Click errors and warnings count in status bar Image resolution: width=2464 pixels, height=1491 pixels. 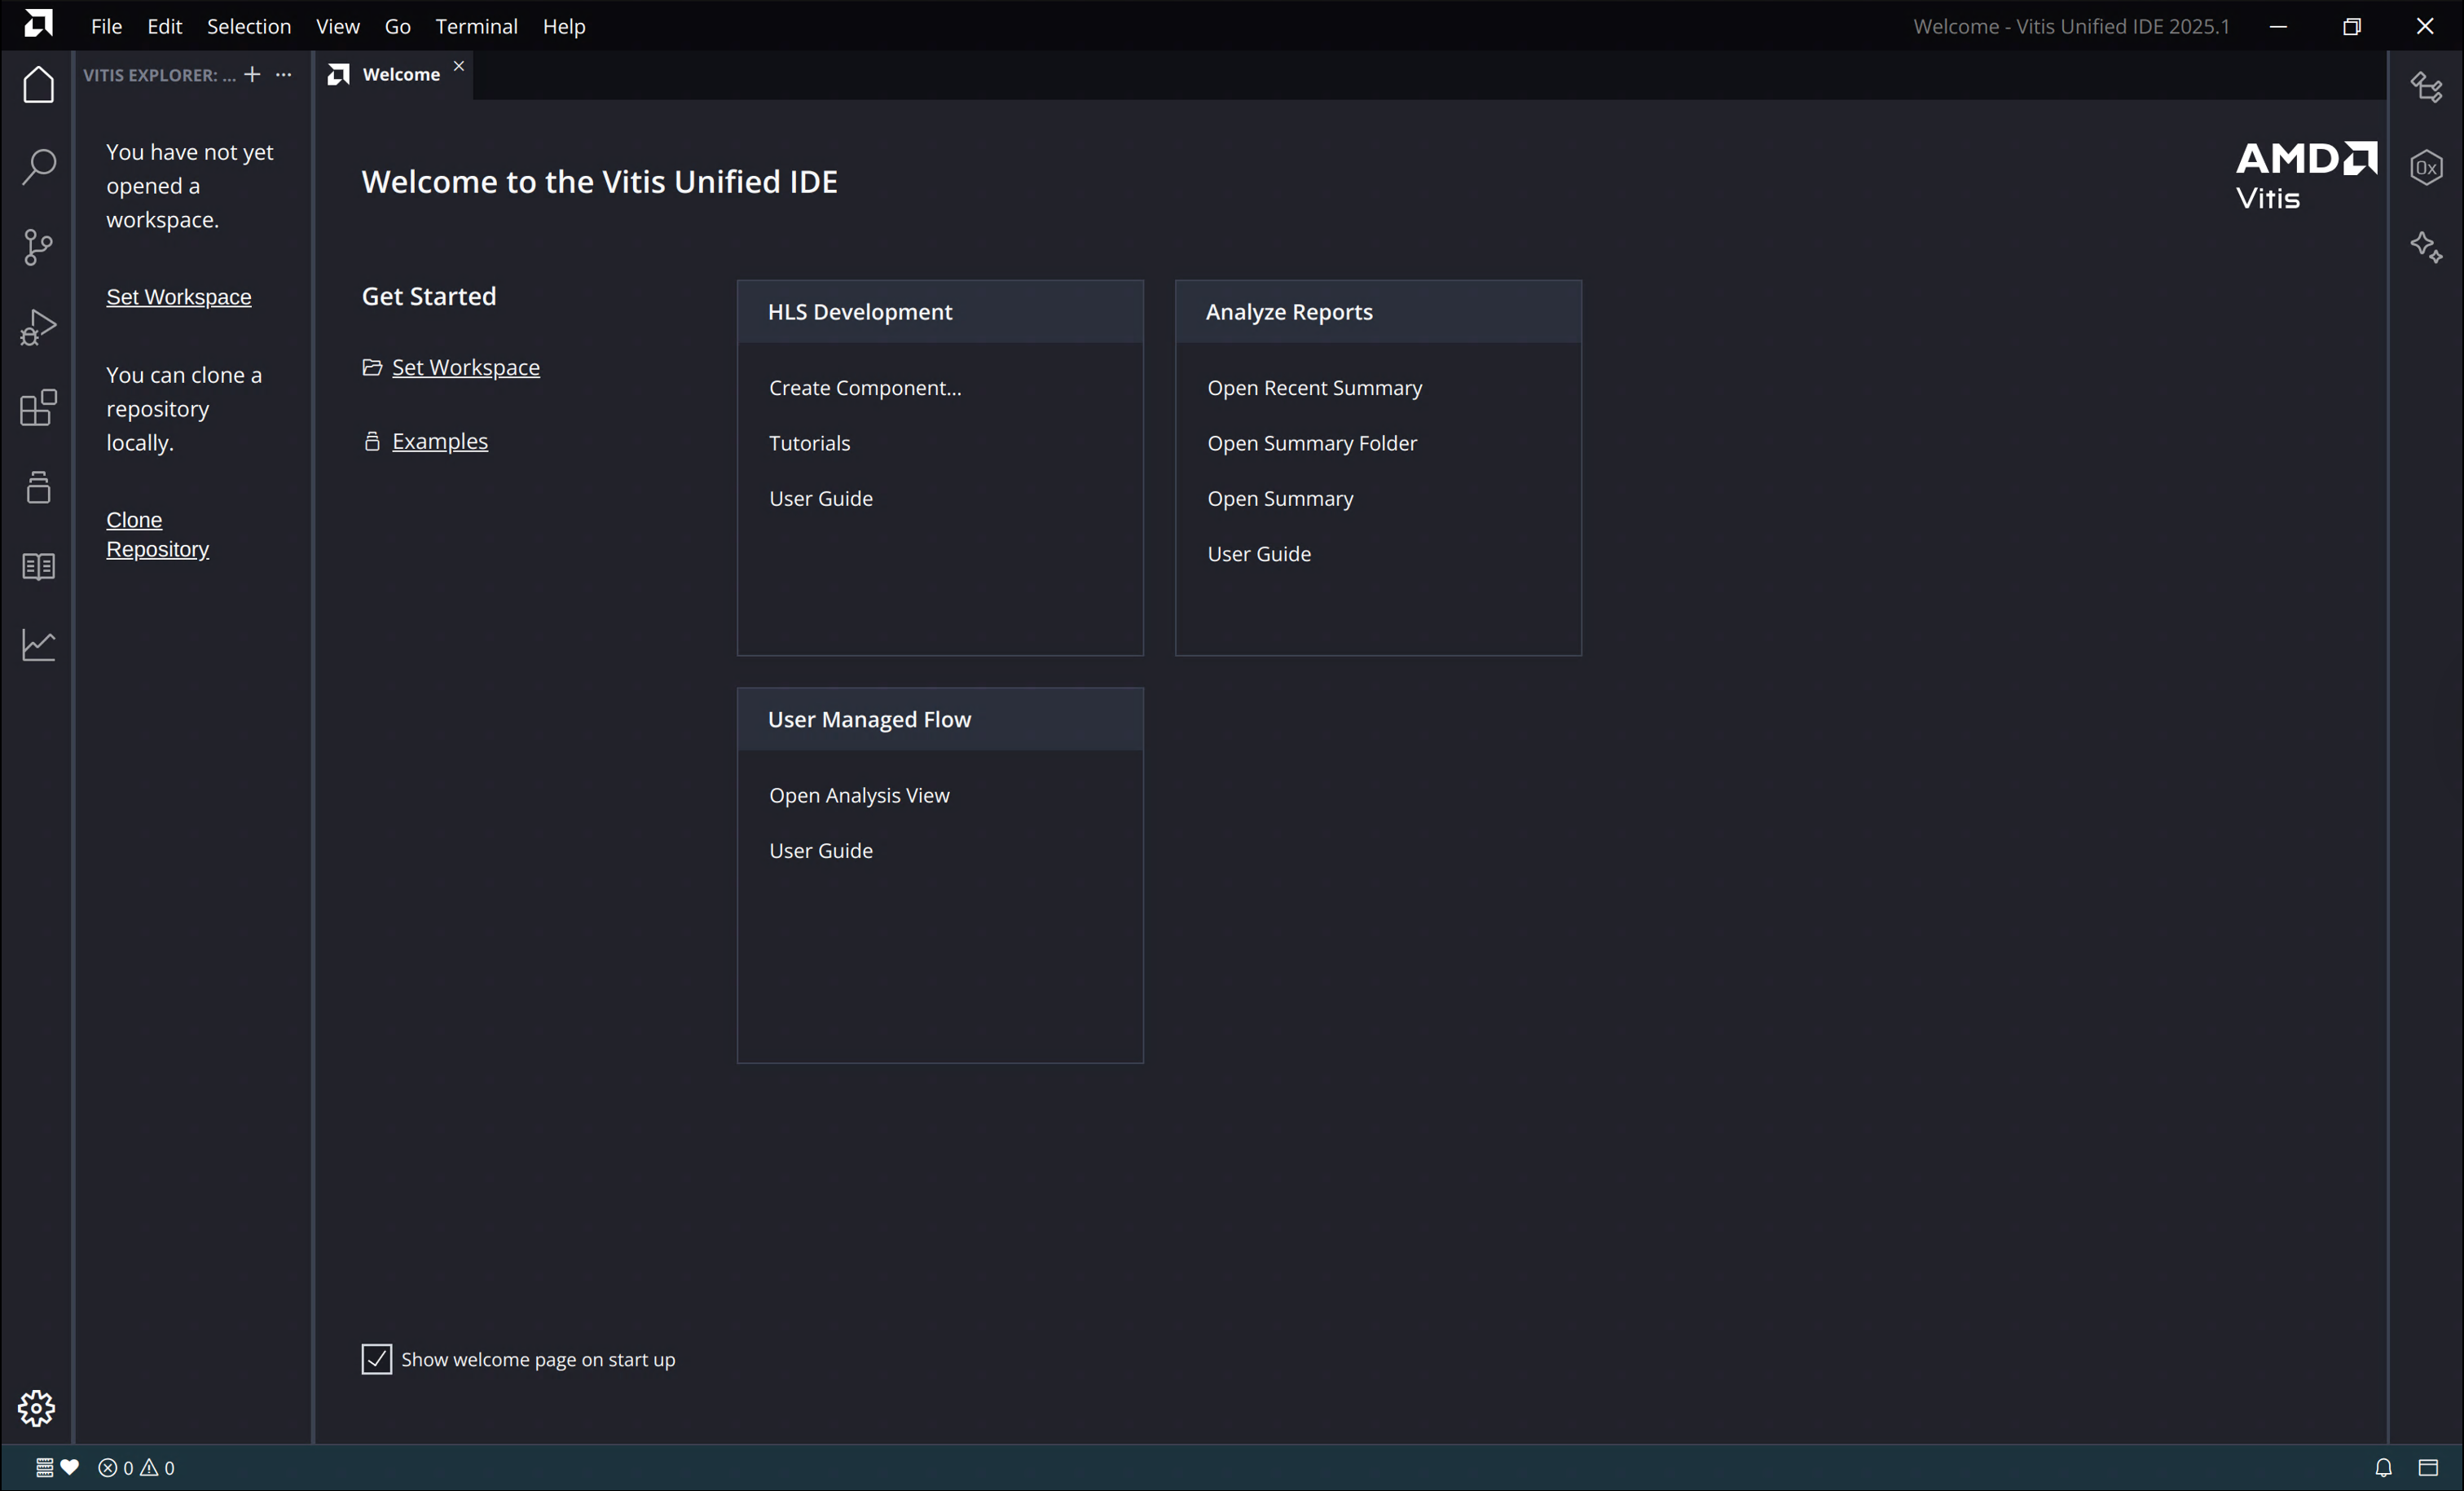point(137,1467)
